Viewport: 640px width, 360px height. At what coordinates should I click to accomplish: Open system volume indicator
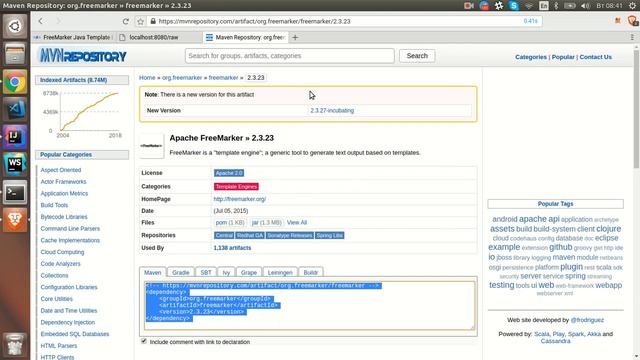pyautogui.click(x=585, y=6)
